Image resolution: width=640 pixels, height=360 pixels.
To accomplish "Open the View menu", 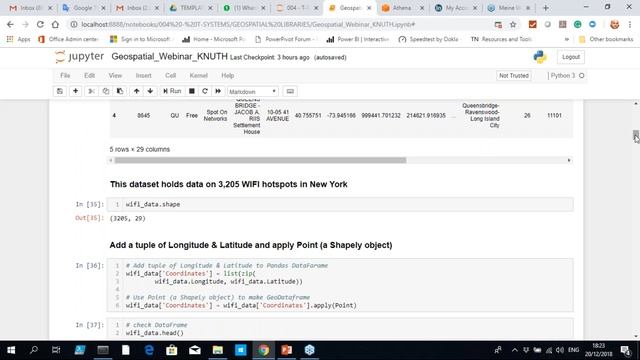I will 115,76.
